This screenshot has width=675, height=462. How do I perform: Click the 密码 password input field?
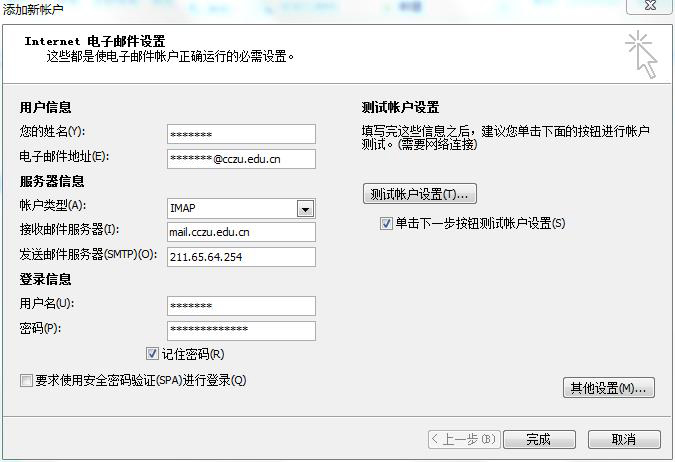pyautogui.click(x=241, y=330)
